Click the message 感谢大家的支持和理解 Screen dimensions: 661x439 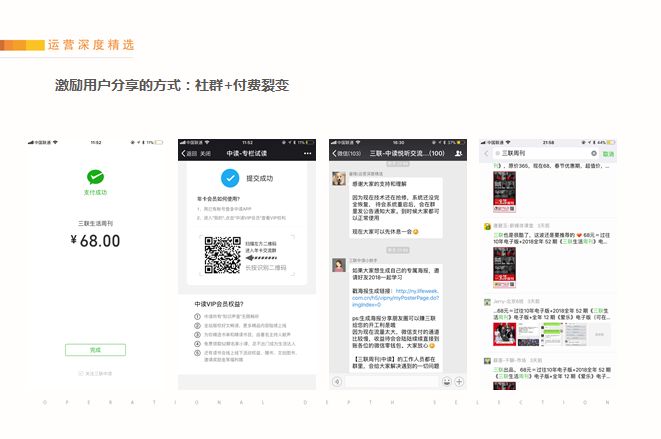pyautogui.click(x=379, y=184)
